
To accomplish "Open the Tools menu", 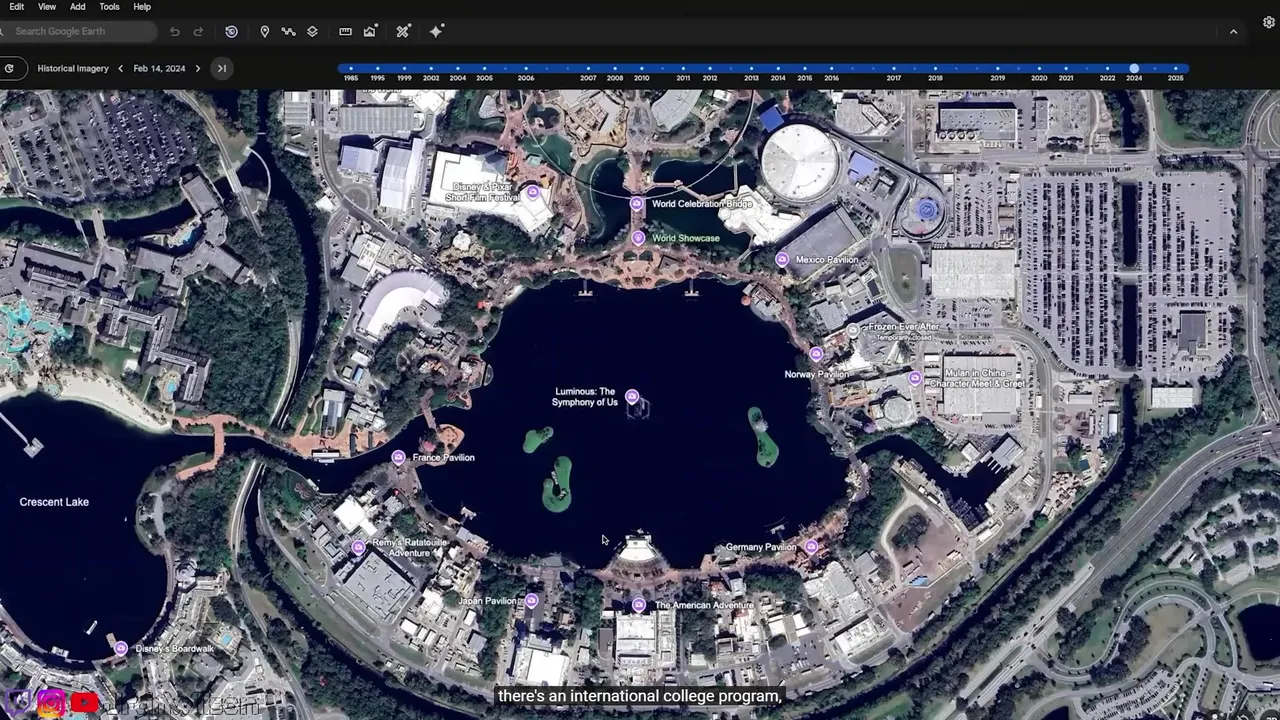I will (x=109, y=7).
